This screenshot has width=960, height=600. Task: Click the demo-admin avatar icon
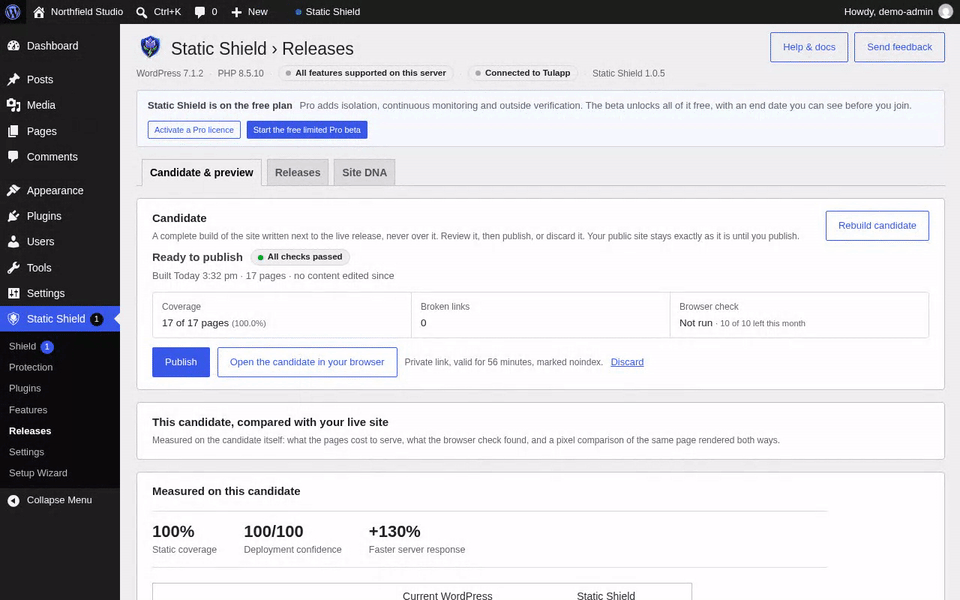945,12
